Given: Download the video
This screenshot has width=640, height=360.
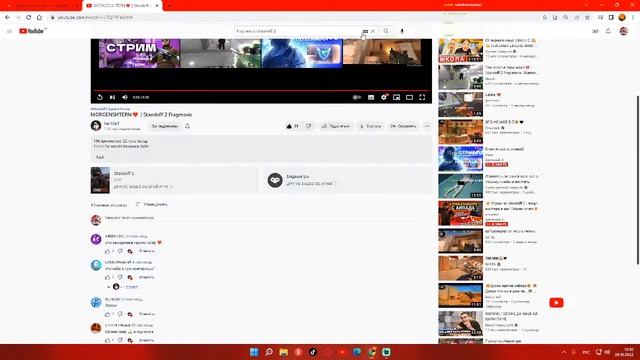Looking at the screenshot, I should [371, 126].
